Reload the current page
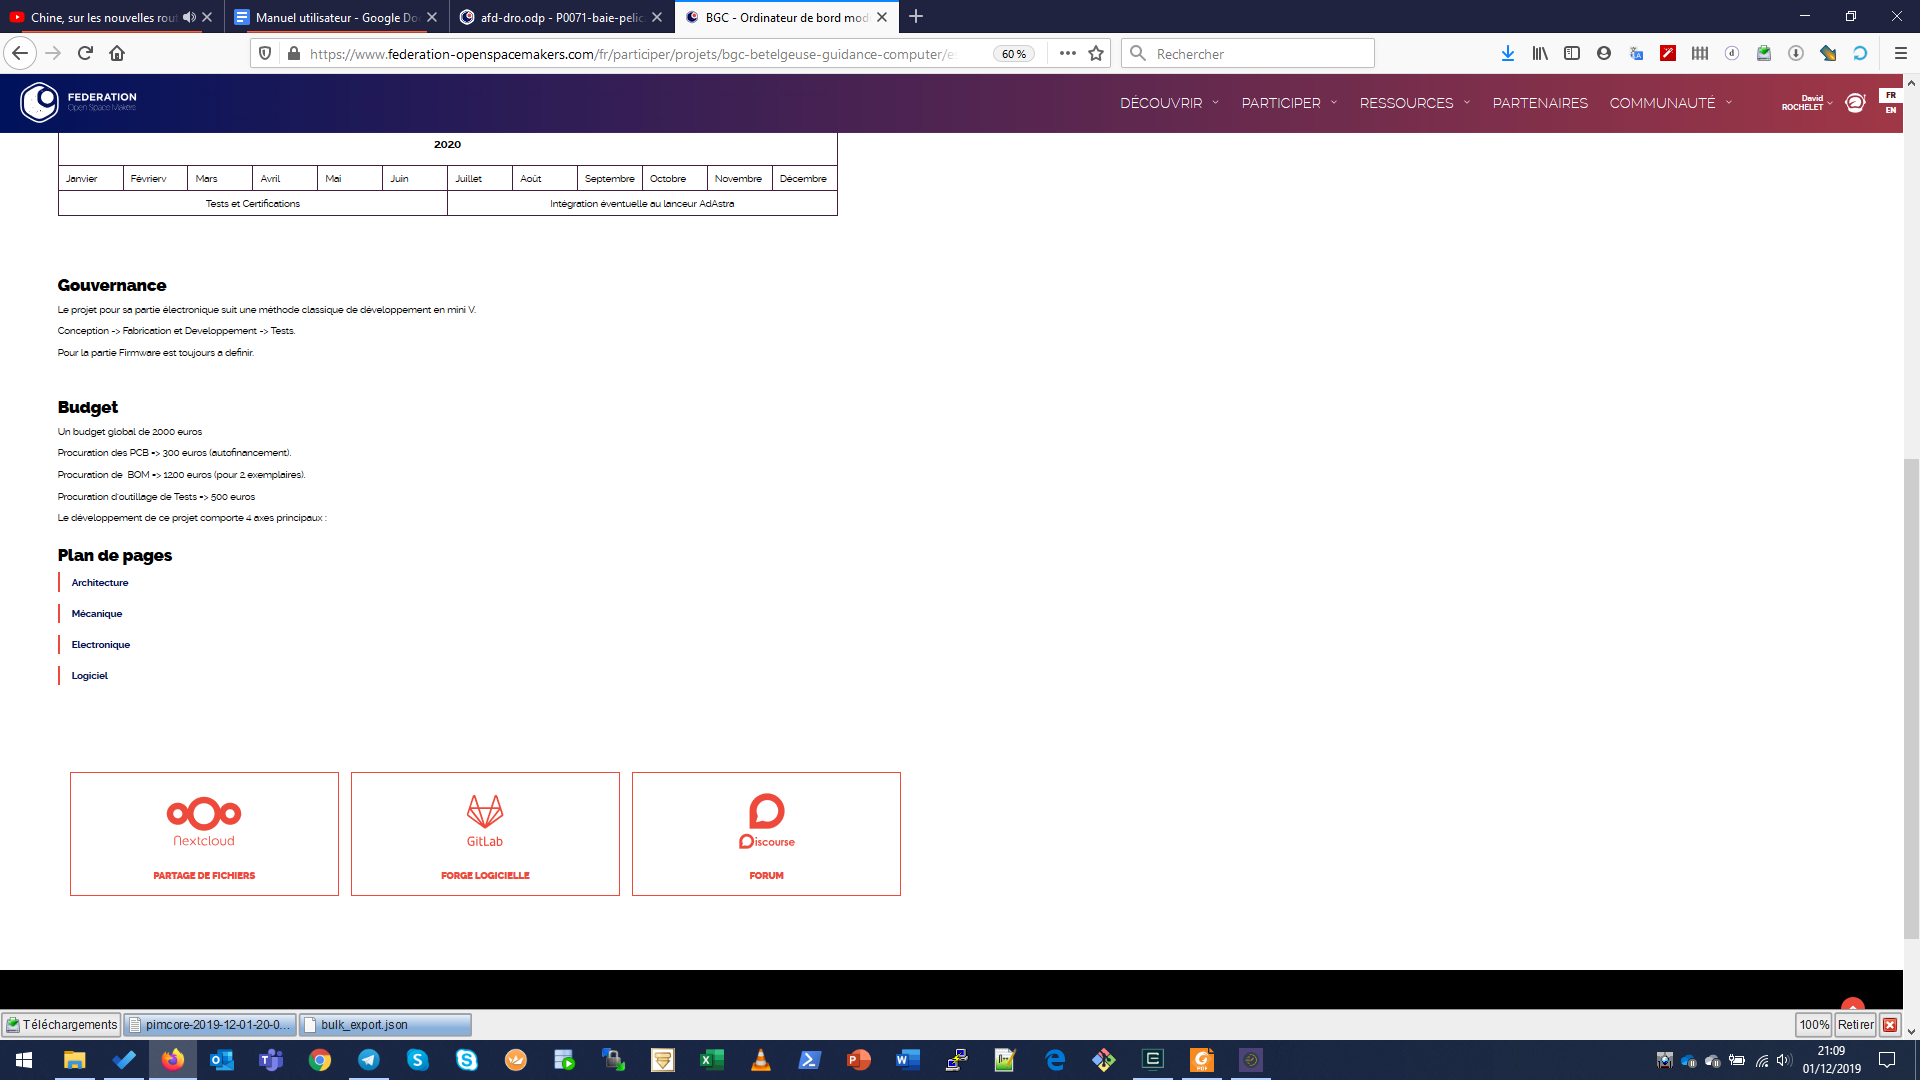Screen dimensions: 1920x1080 coord(85,53)
